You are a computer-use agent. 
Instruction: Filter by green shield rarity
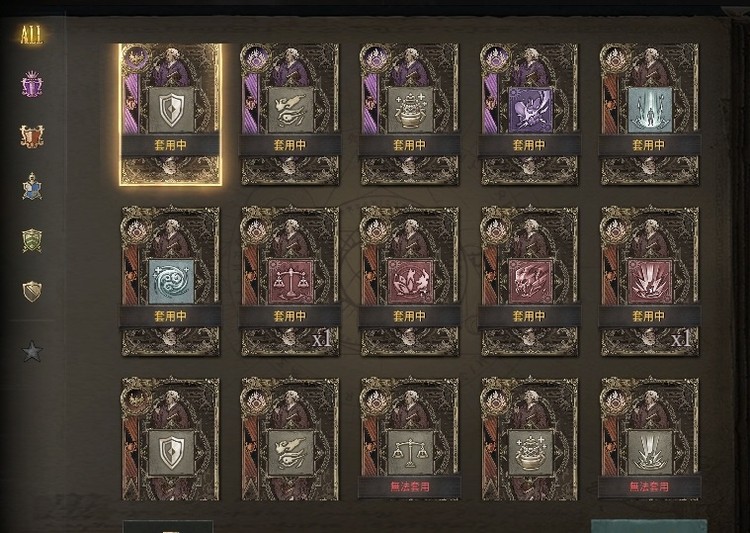tap(32, 240)
